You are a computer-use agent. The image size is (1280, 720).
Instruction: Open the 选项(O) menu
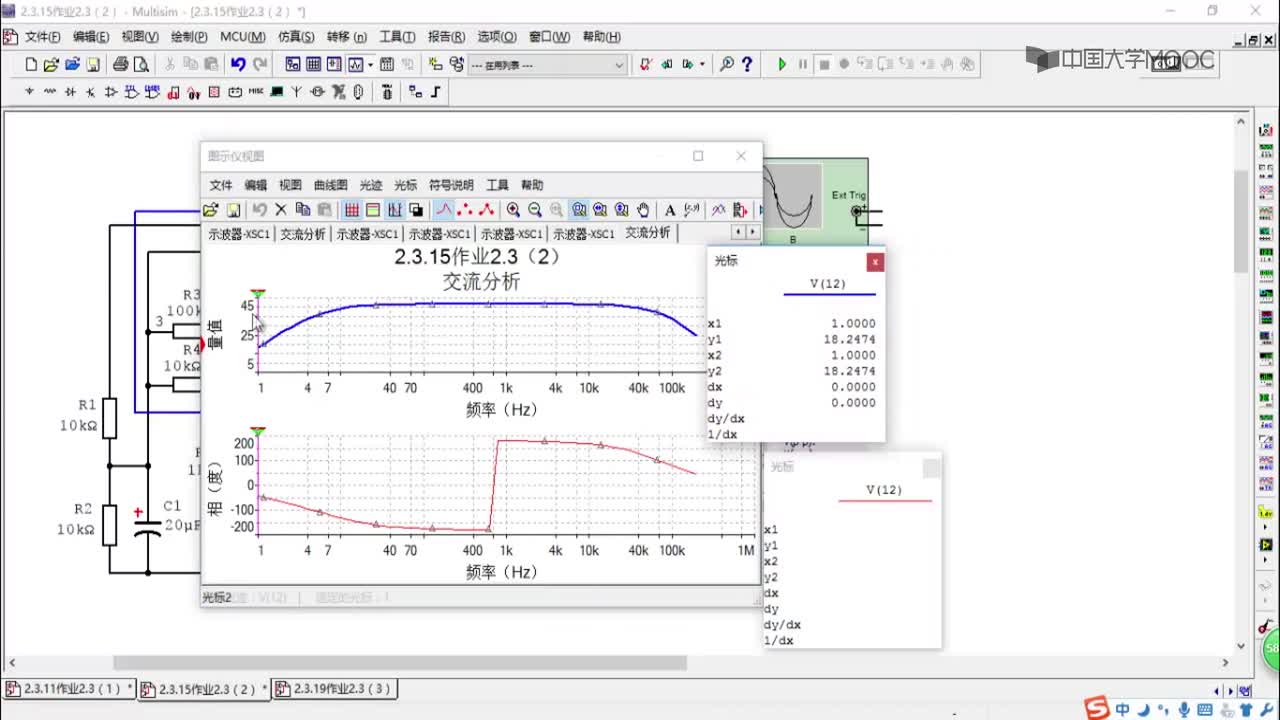point(496,37)
